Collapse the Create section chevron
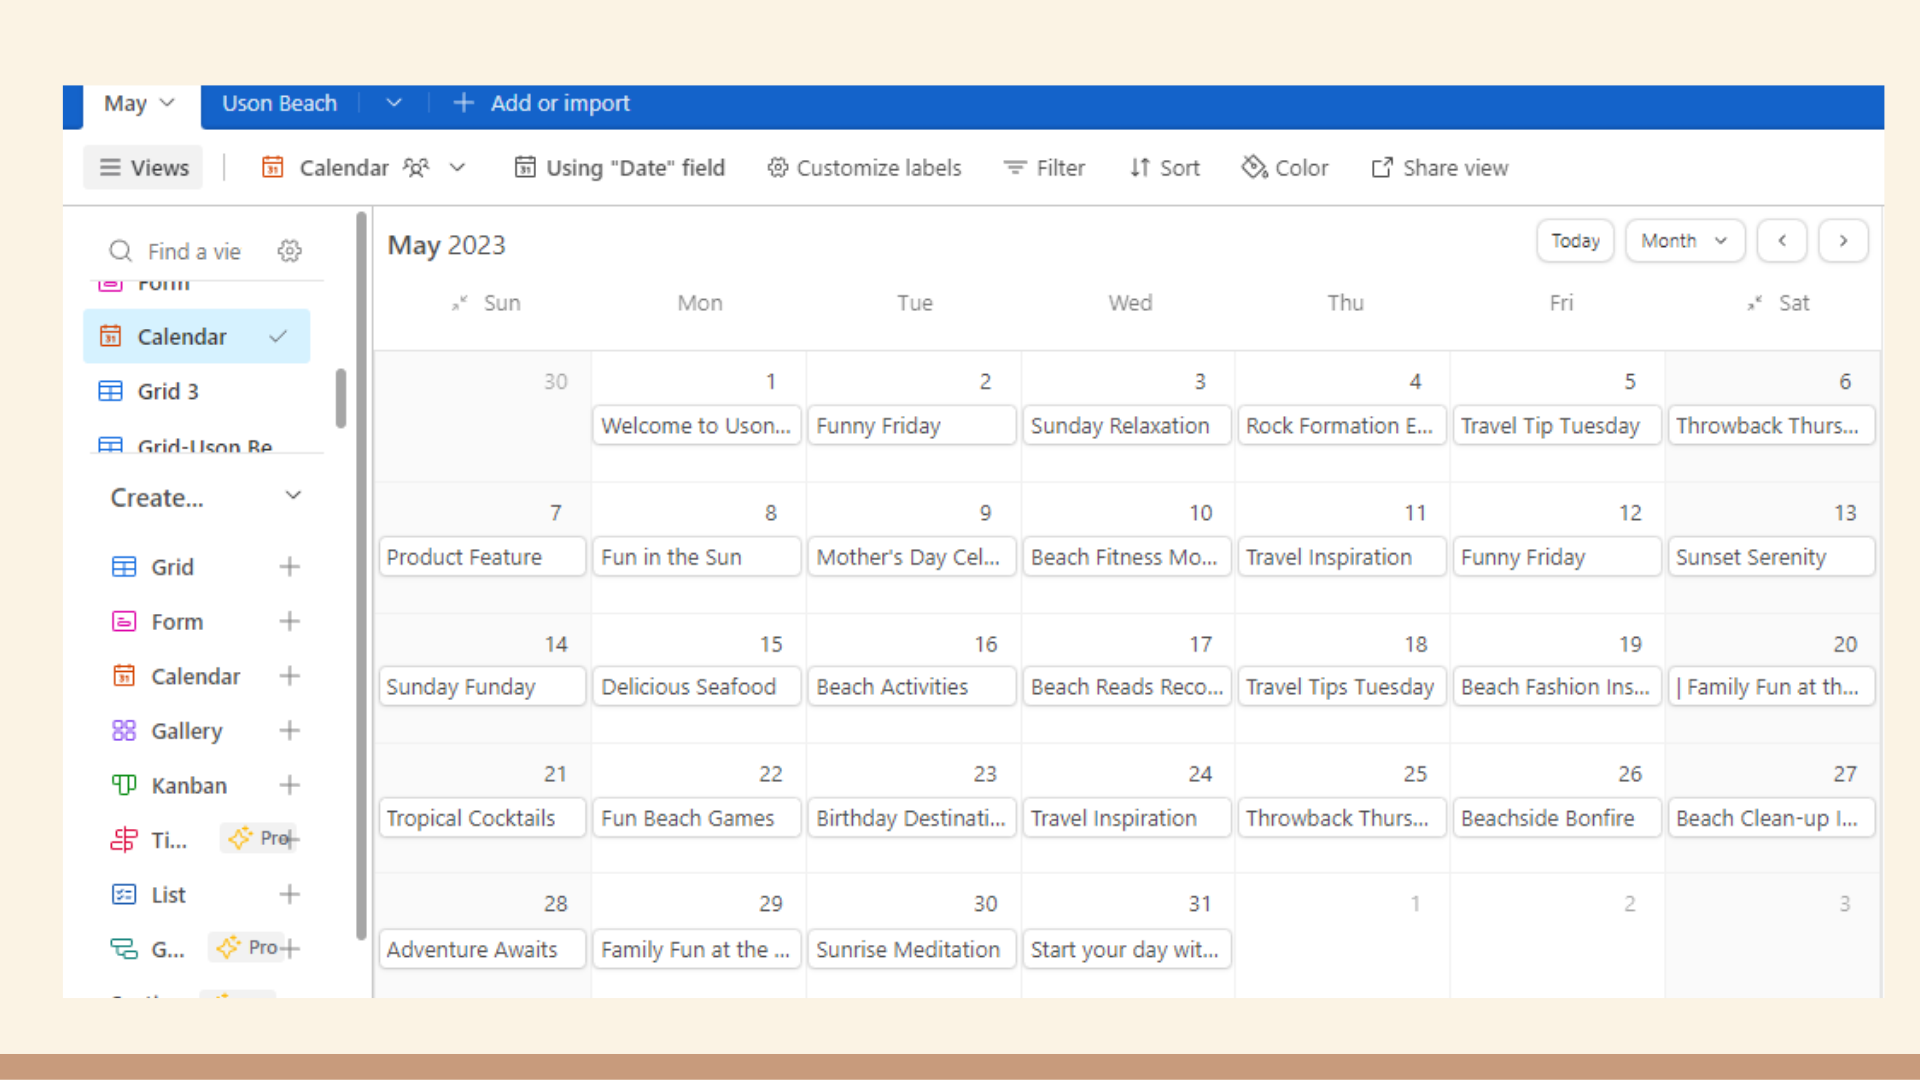Viewport: 1920px width, 1080px height. click(293, 496)
